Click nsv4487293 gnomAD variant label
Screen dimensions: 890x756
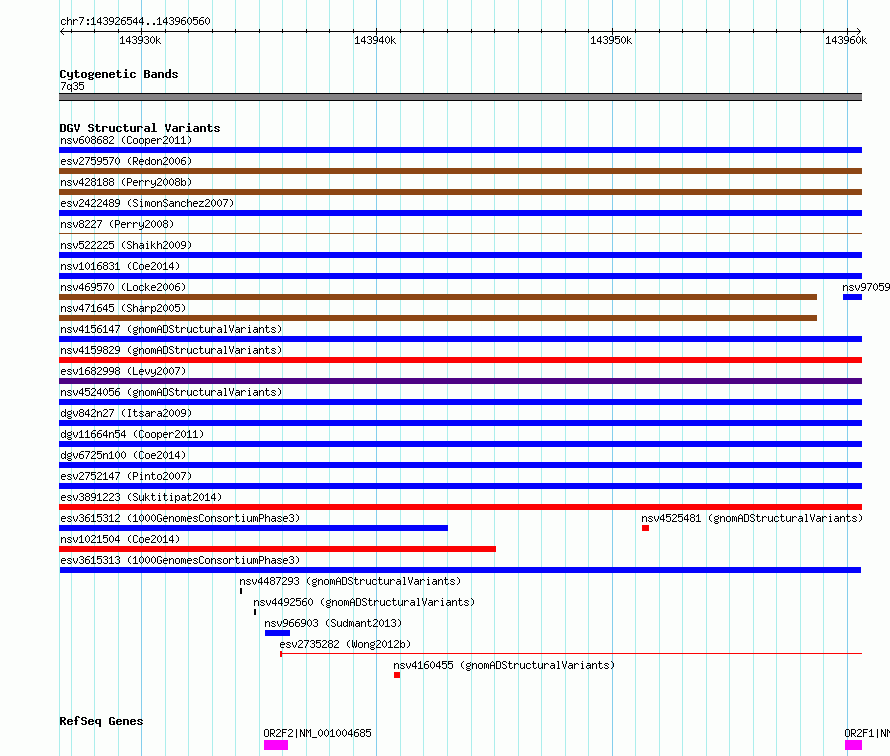(x=350, y=581)
